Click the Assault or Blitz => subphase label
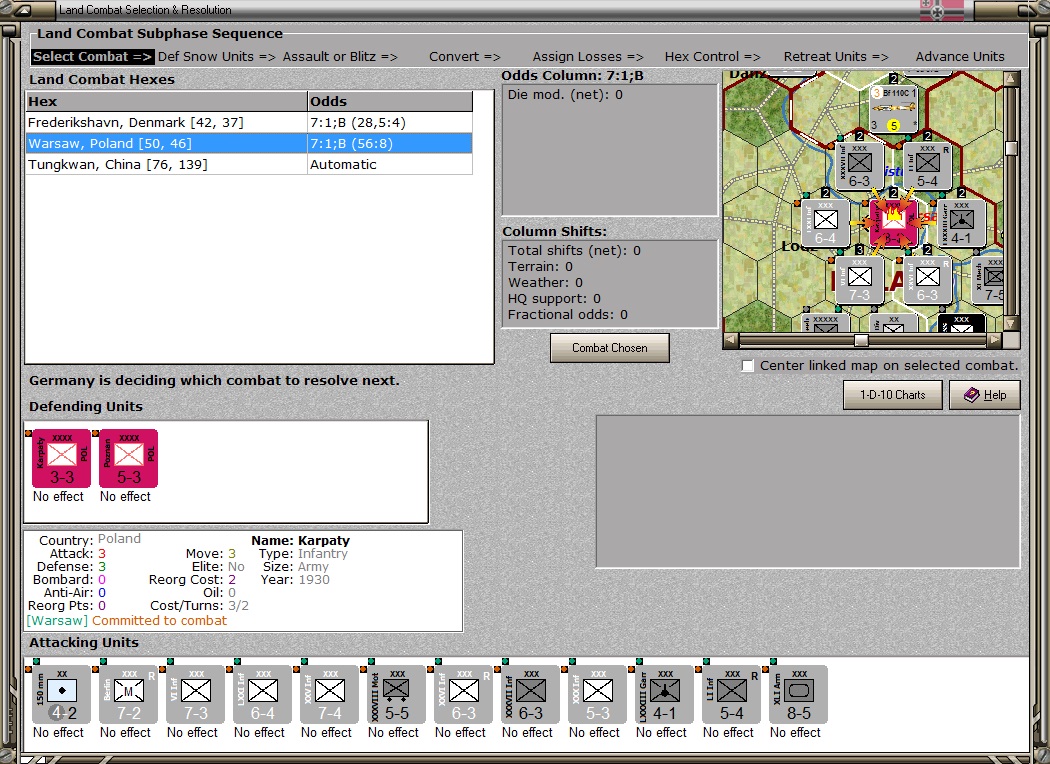The width and height of the screenshot is (1050, 764). coord(340,57)
